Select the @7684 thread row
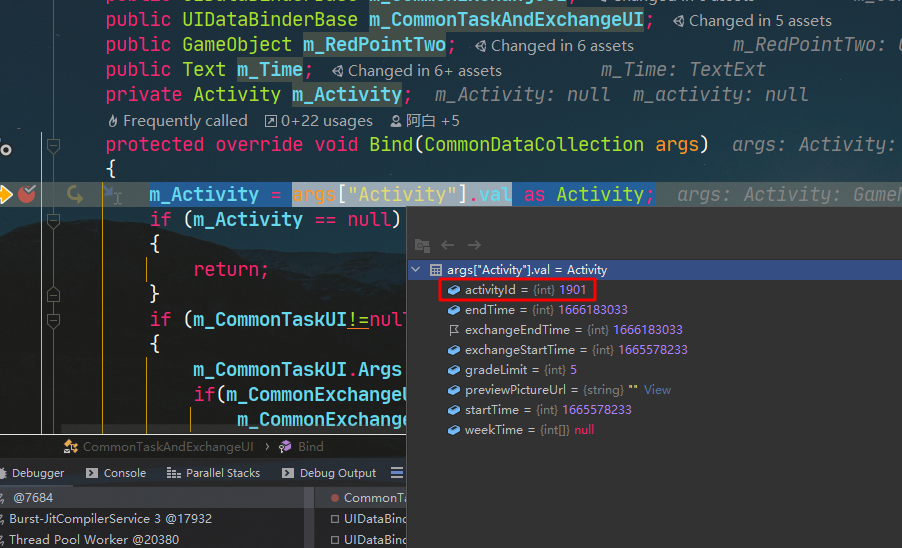This screenshot has width=902, height=548. (x=152, y=497)
